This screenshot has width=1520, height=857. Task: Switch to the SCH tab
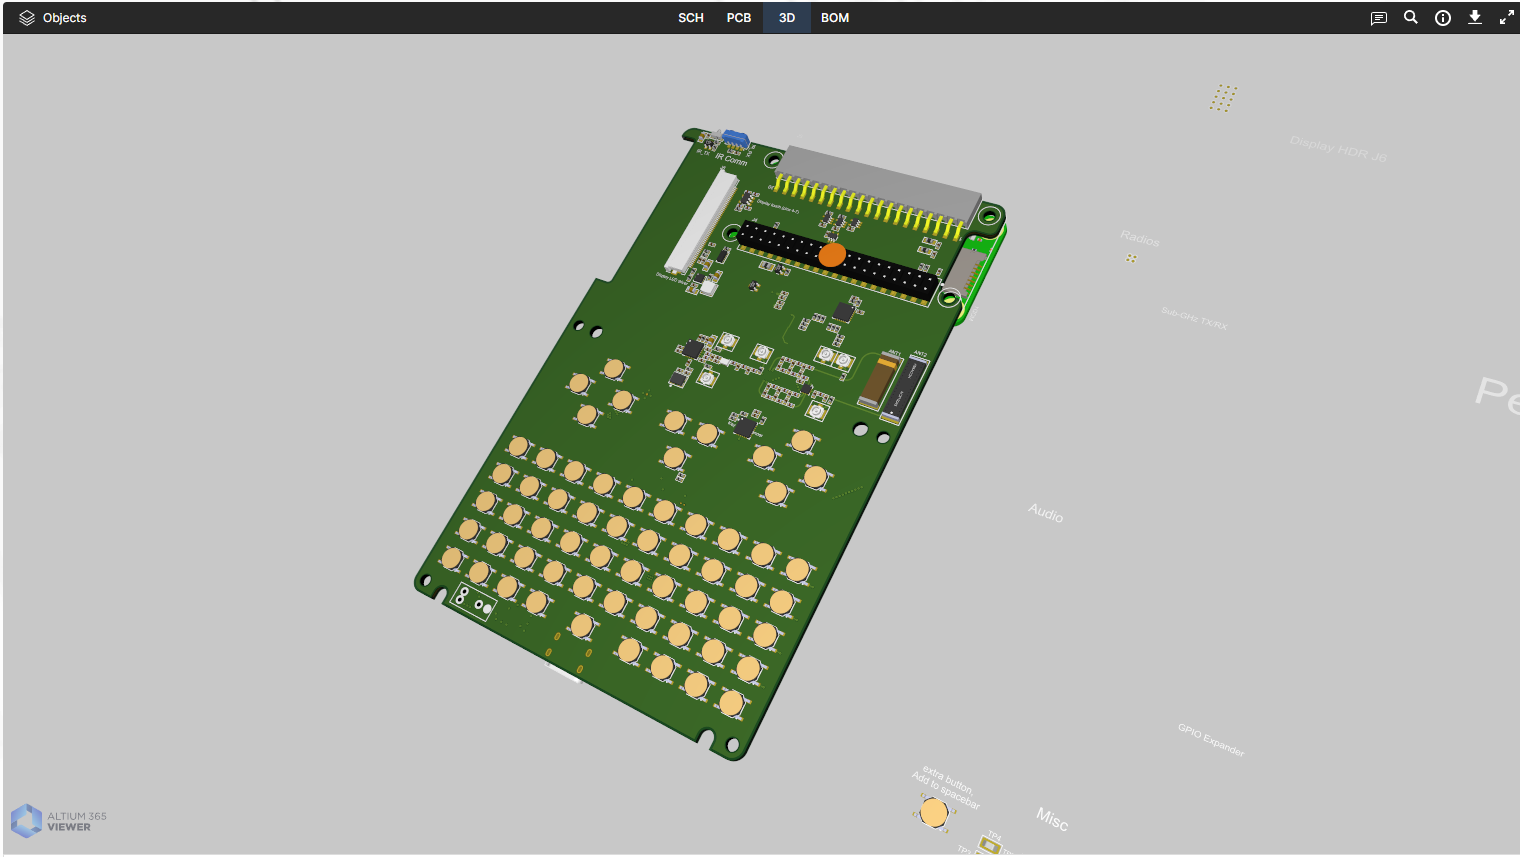click(690, 18)
